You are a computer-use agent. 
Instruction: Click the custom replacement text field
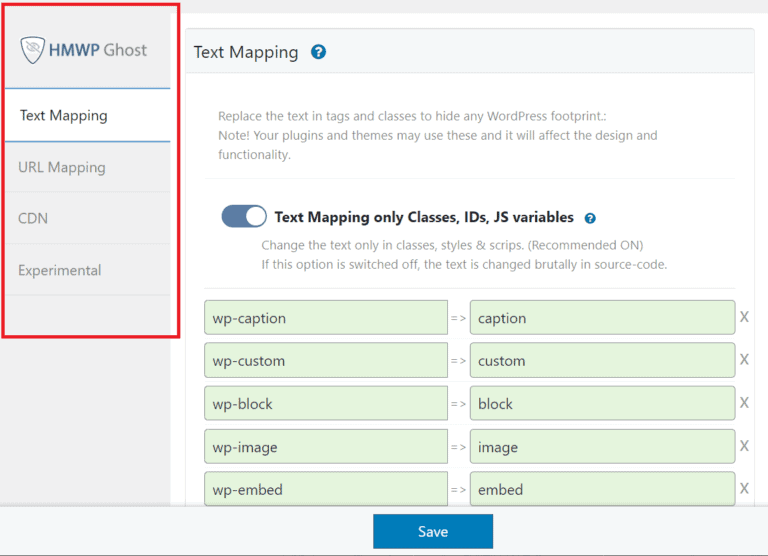pyautogui.click(x=602, y=361)
